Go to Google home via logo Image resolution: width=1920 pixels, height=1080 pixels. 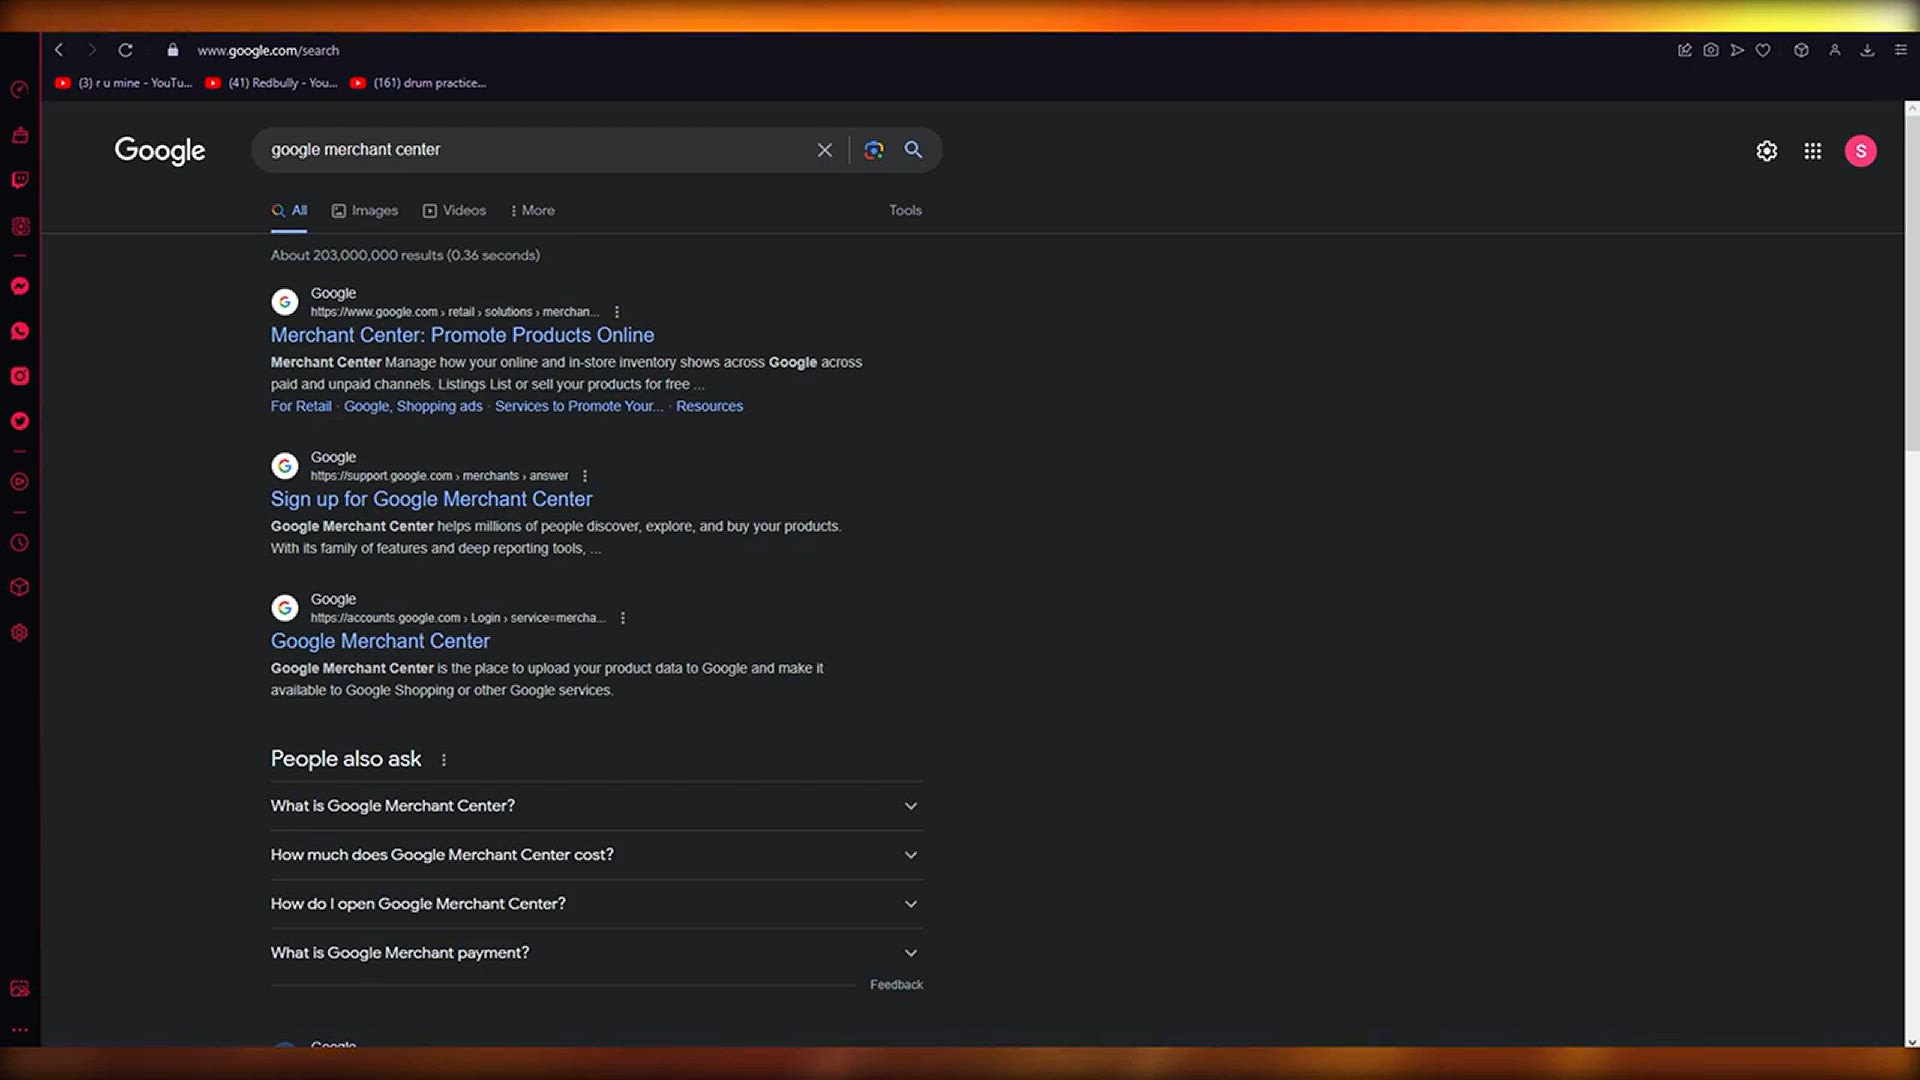pyautogui.click(x=160, y=151)
